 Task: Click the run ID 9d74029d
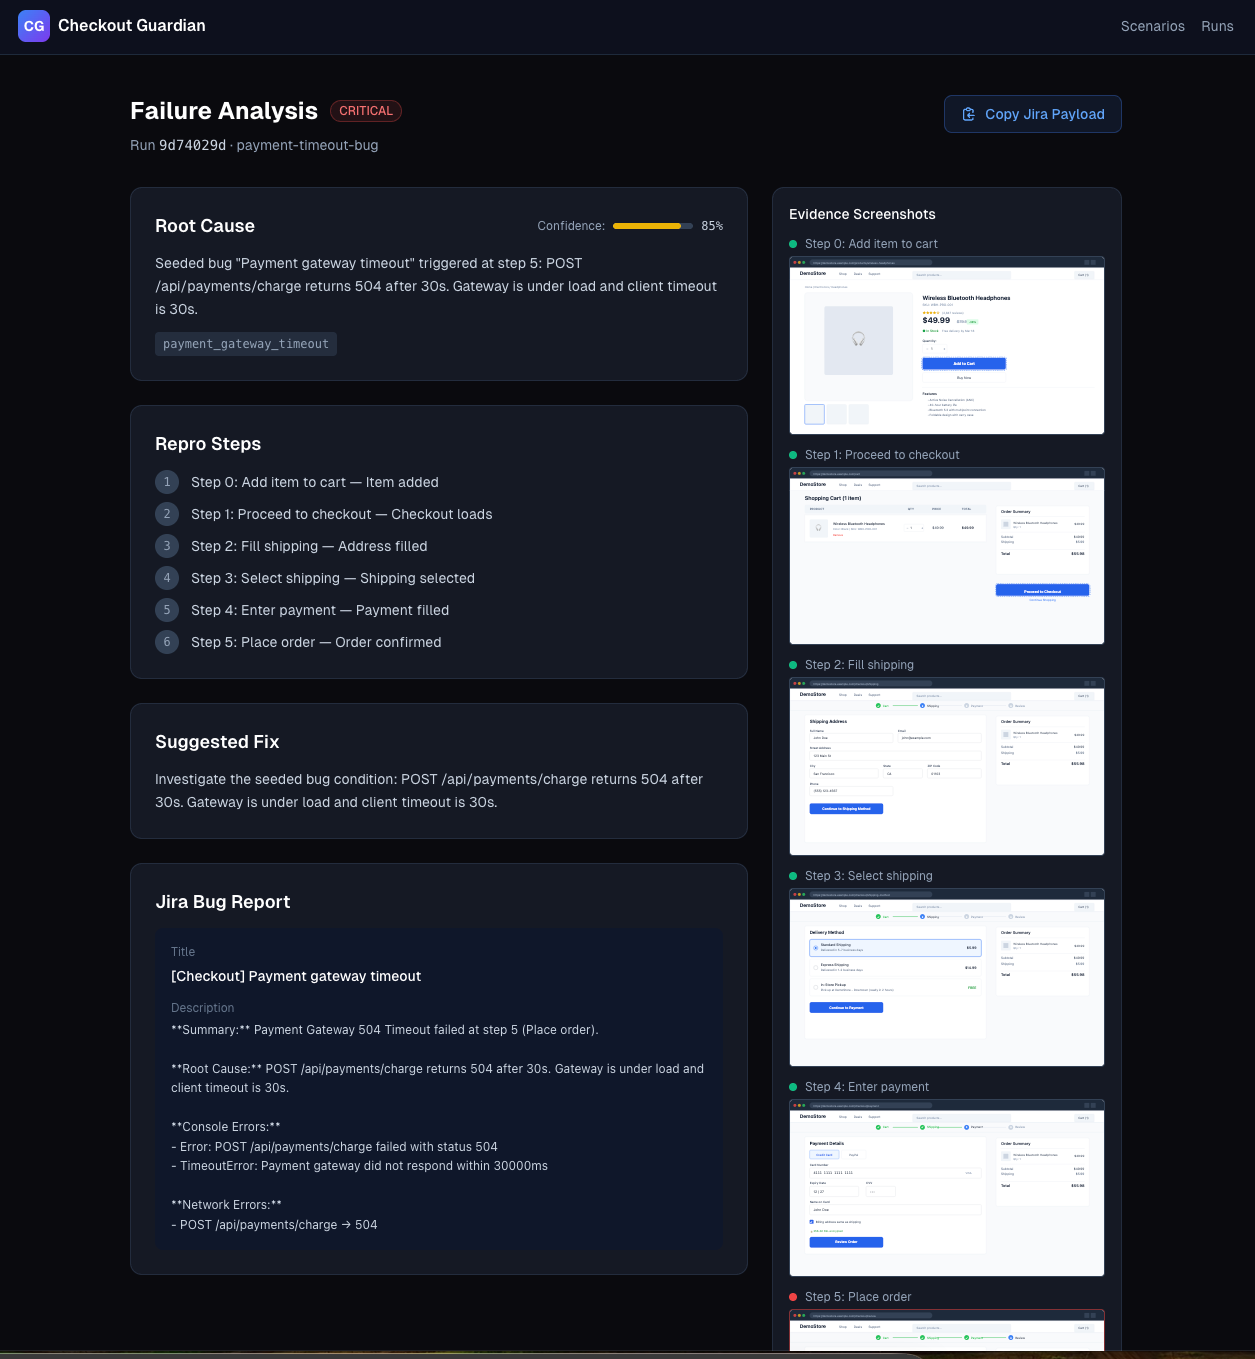192,145
